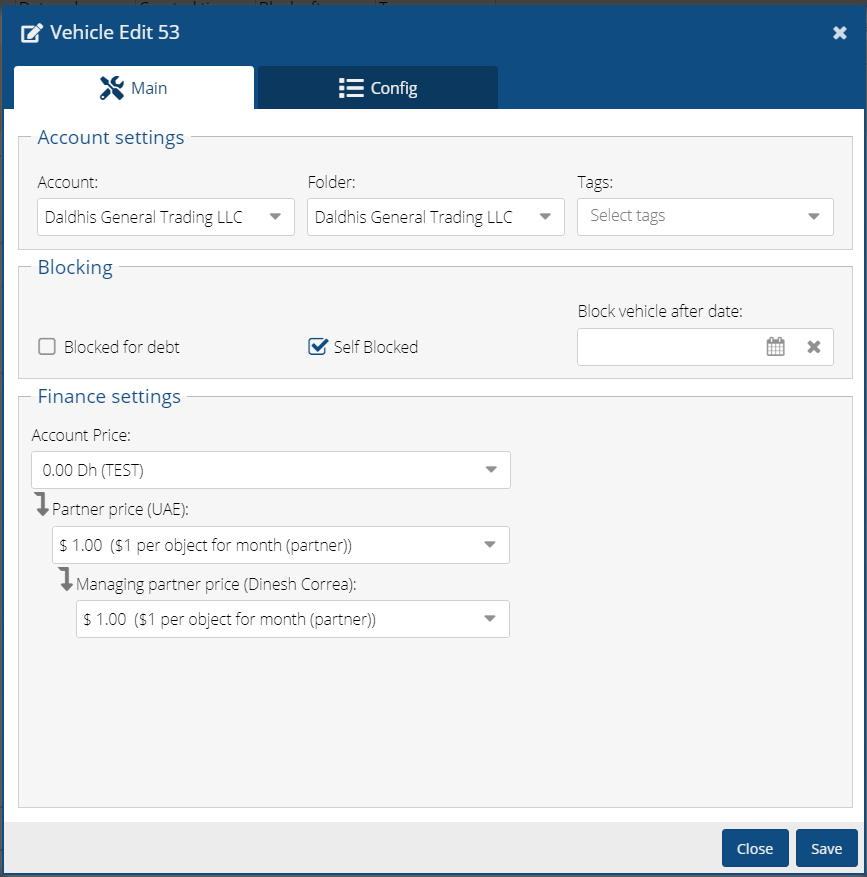867x877 pixels.
Task: Clear the block vehicle after date field
Action: pos(814,347)
